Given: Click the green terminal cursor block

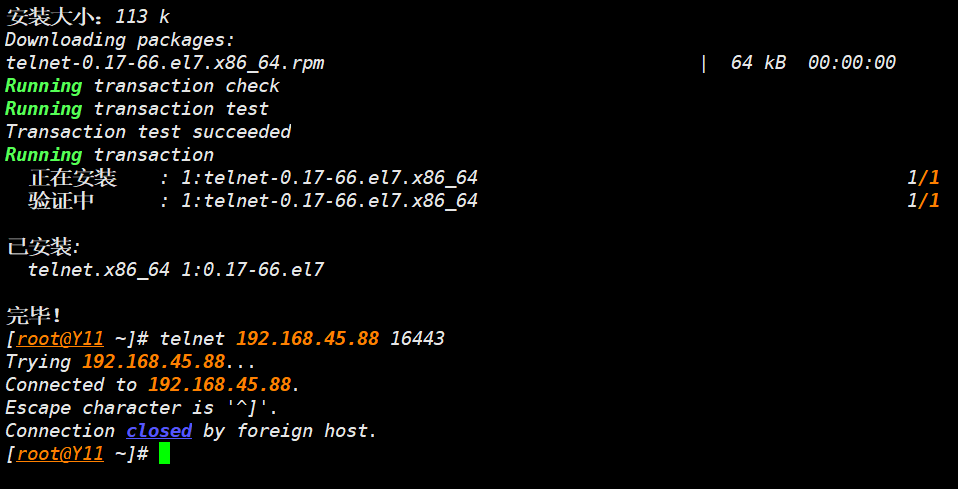Looking at the screenshot, I should [x=165, y=454].
